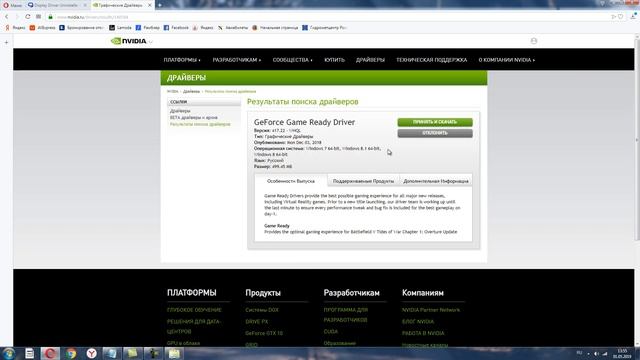
Task: Open the Гидрометцентр bookmark
Action: pyautogui.click(x=324, y=28)
